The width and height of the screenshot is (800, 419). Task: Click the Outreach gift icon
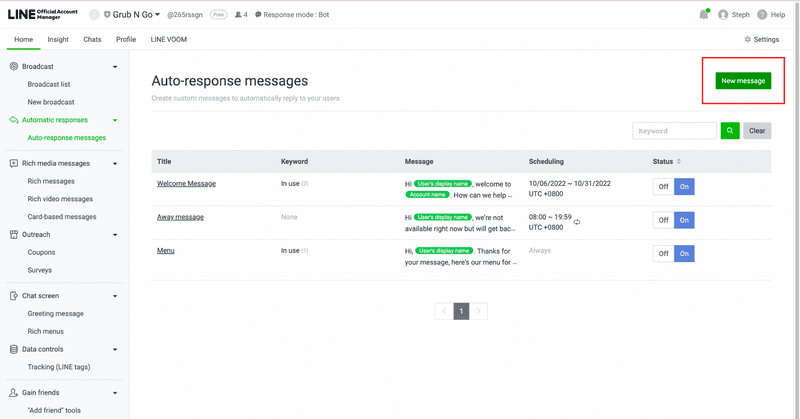[x=14, y=235]
